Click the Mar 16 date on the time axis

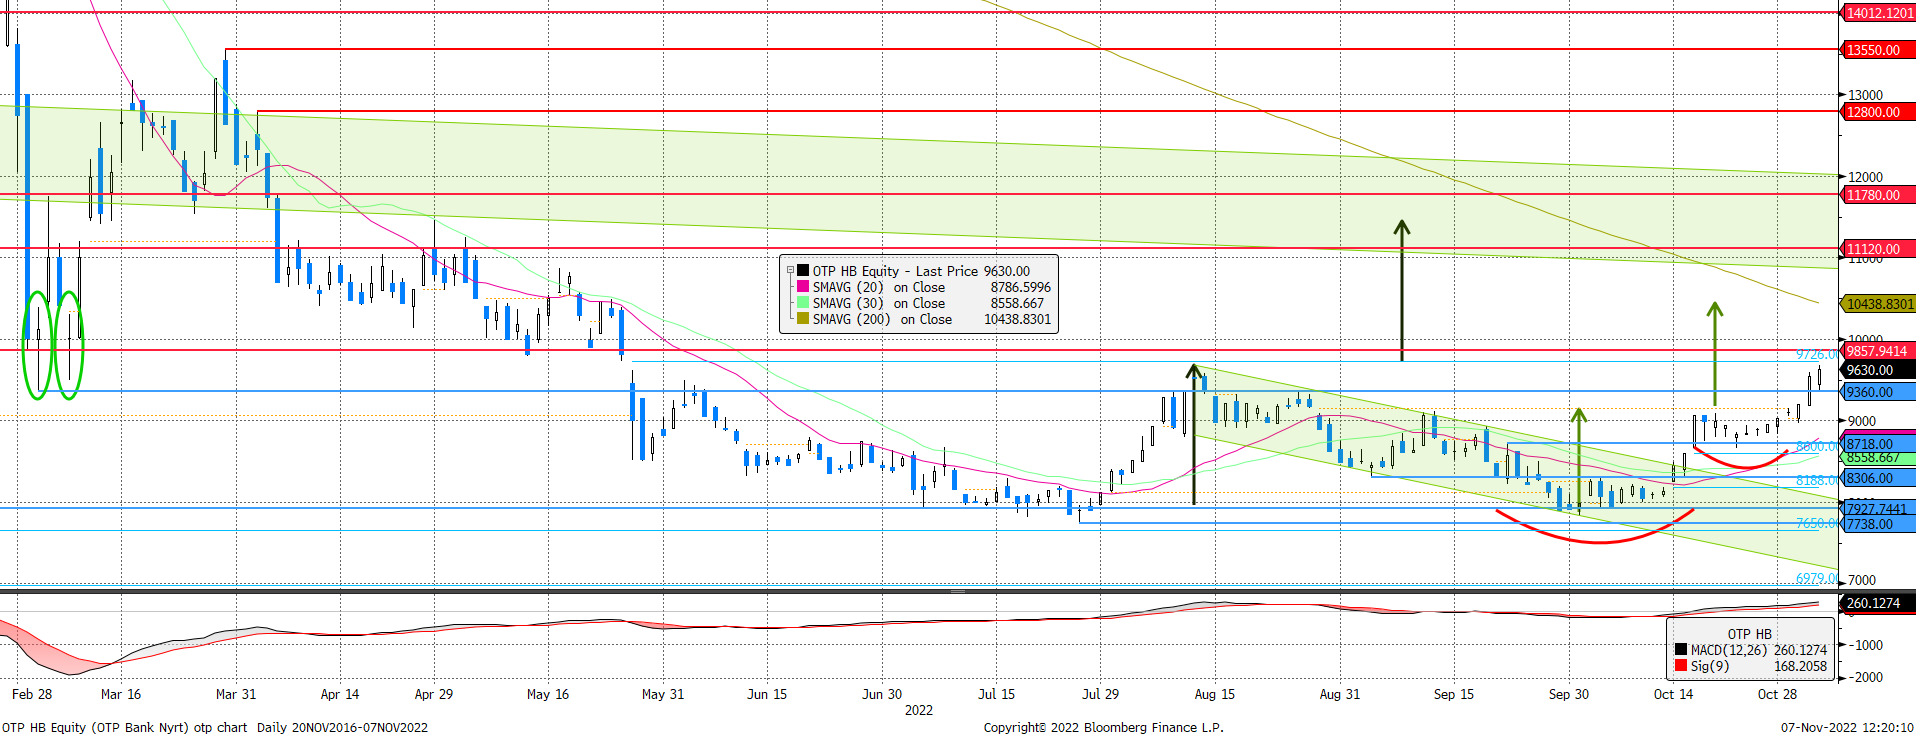pos(121,694)
